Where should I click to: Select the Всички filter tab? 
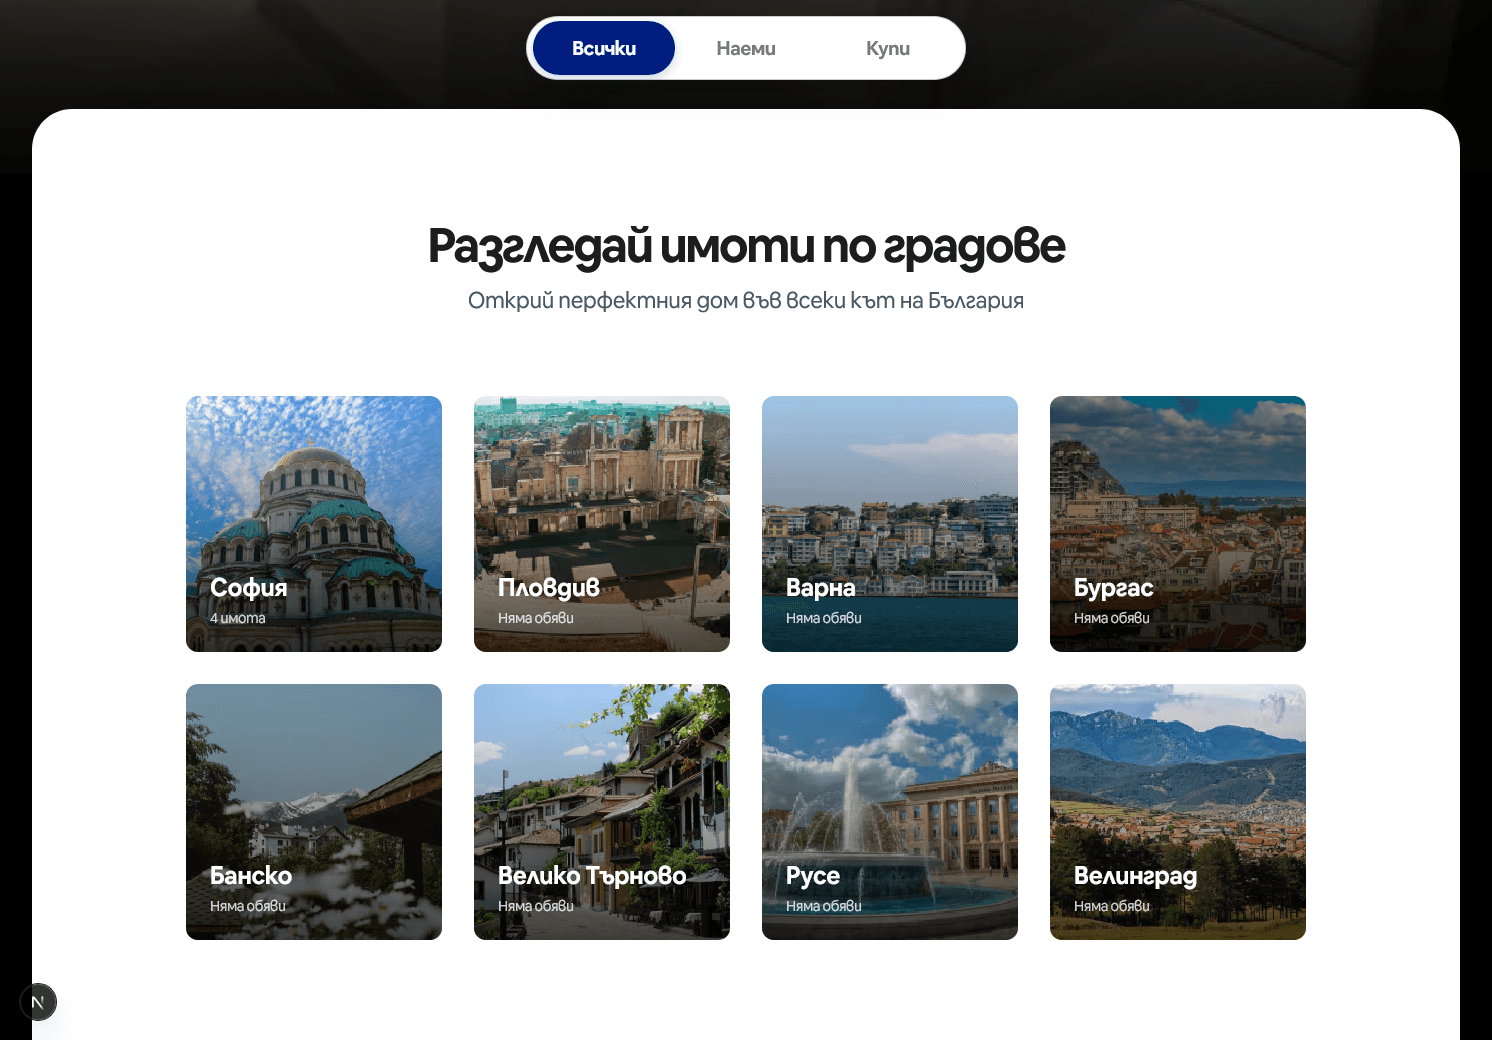tap(603, 48)
